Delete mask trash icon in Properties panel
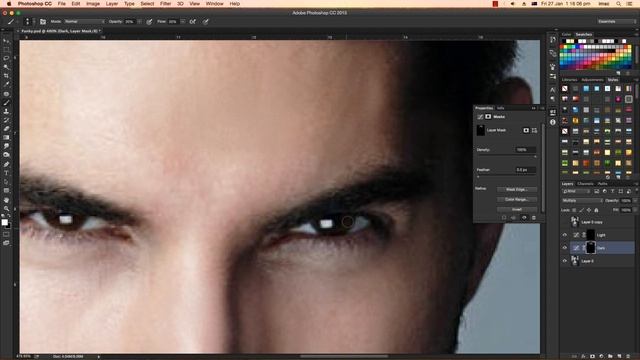Viewport: 640px width, 360px height. [534, 218]
